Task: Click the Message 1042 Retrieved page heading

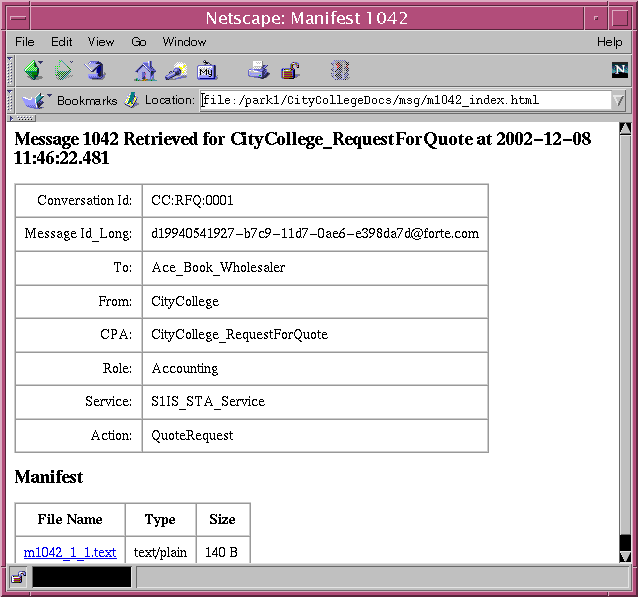Action: coord(302,148)
